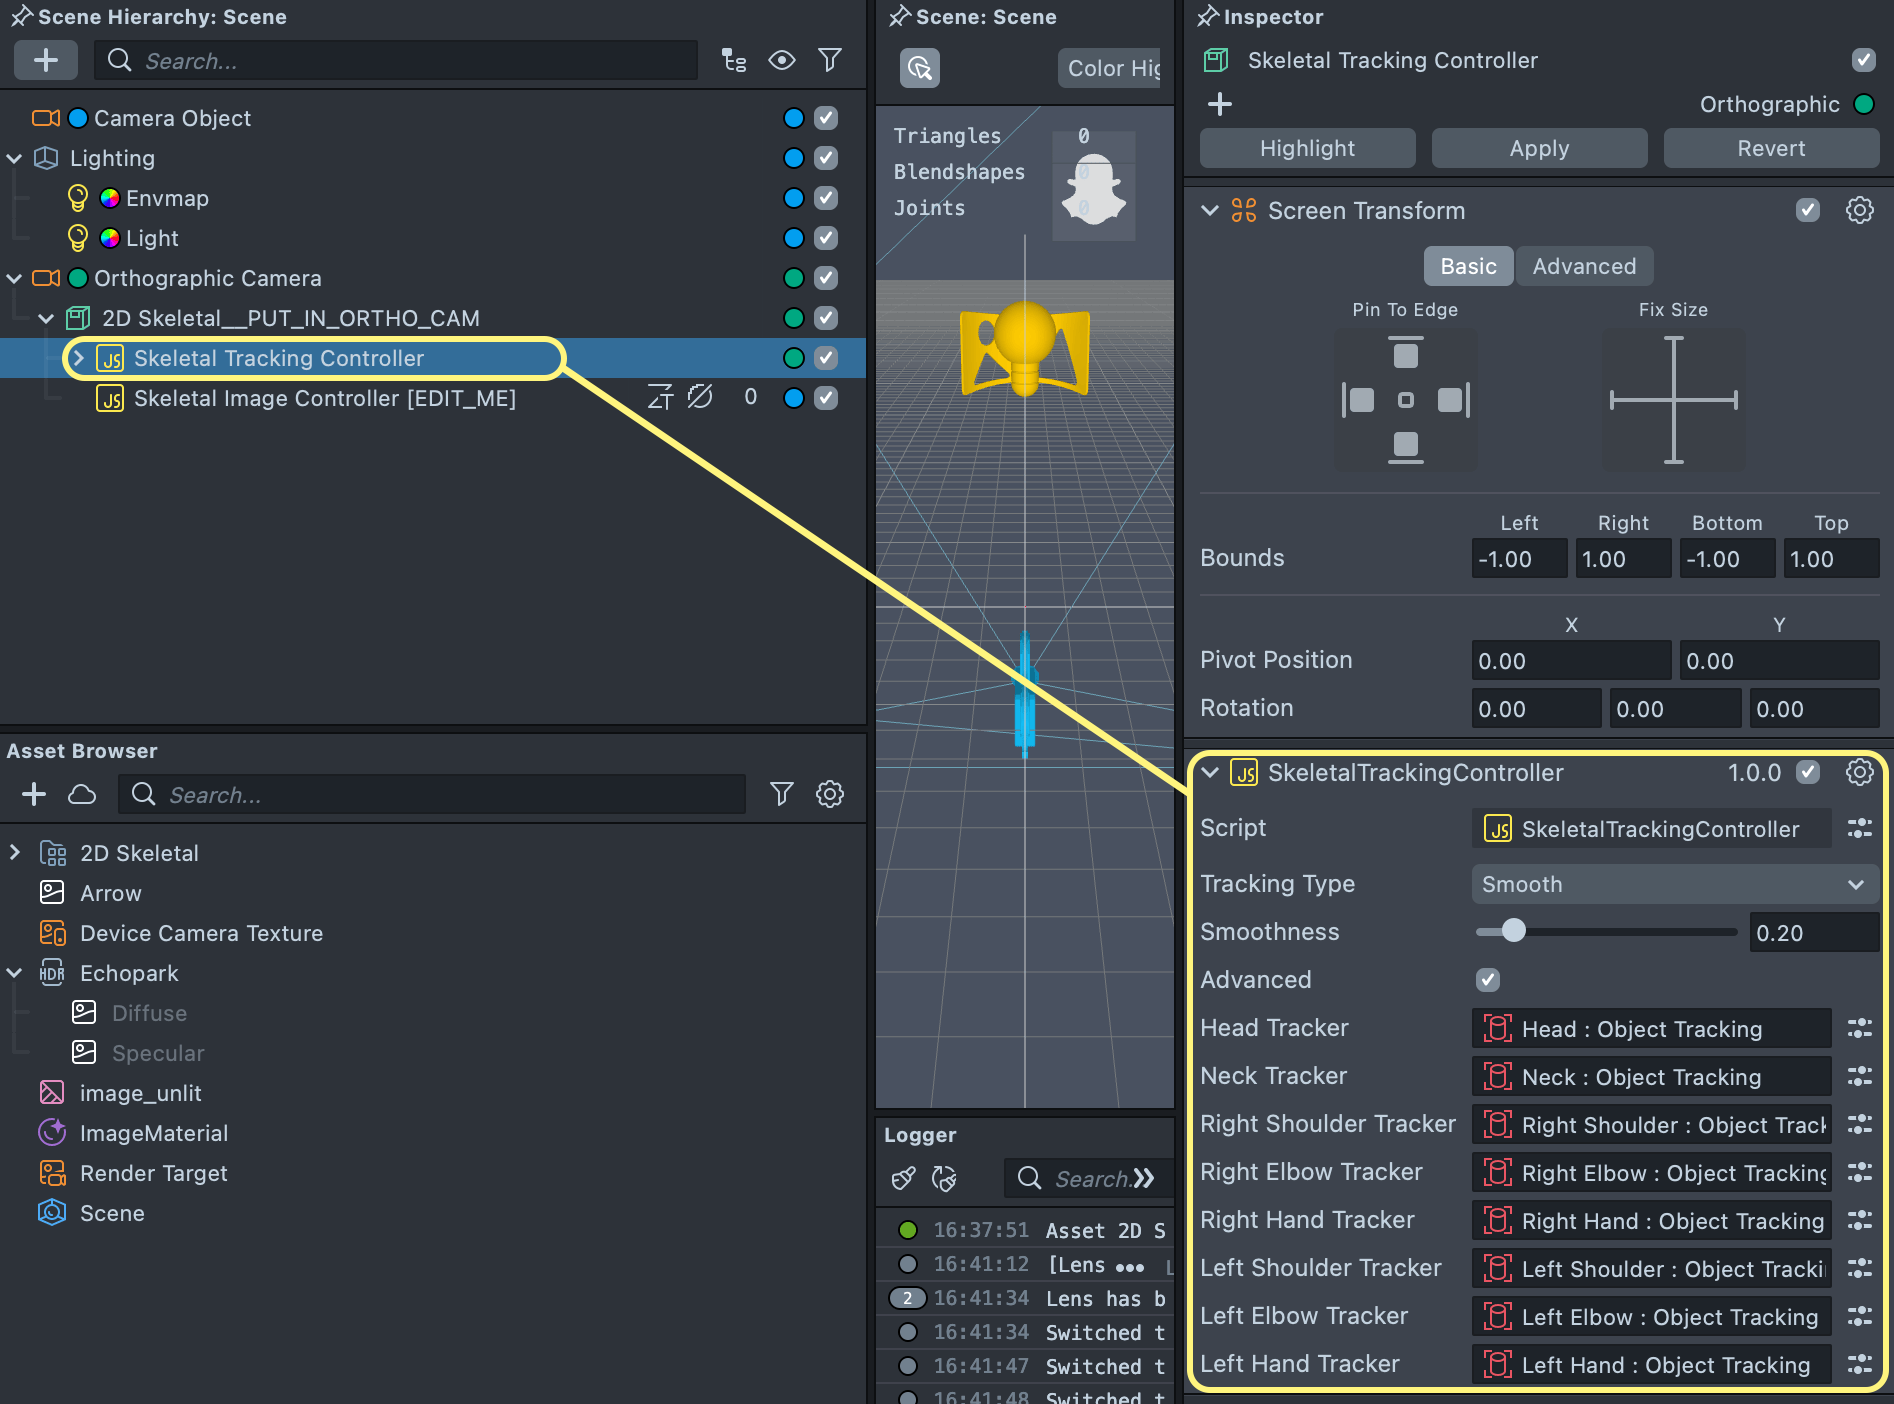This screenshot has height=1404, width=1894.
Task: Uncheck the Advanced checkbox in SkeletalTrackingController
Action: 1487,980
